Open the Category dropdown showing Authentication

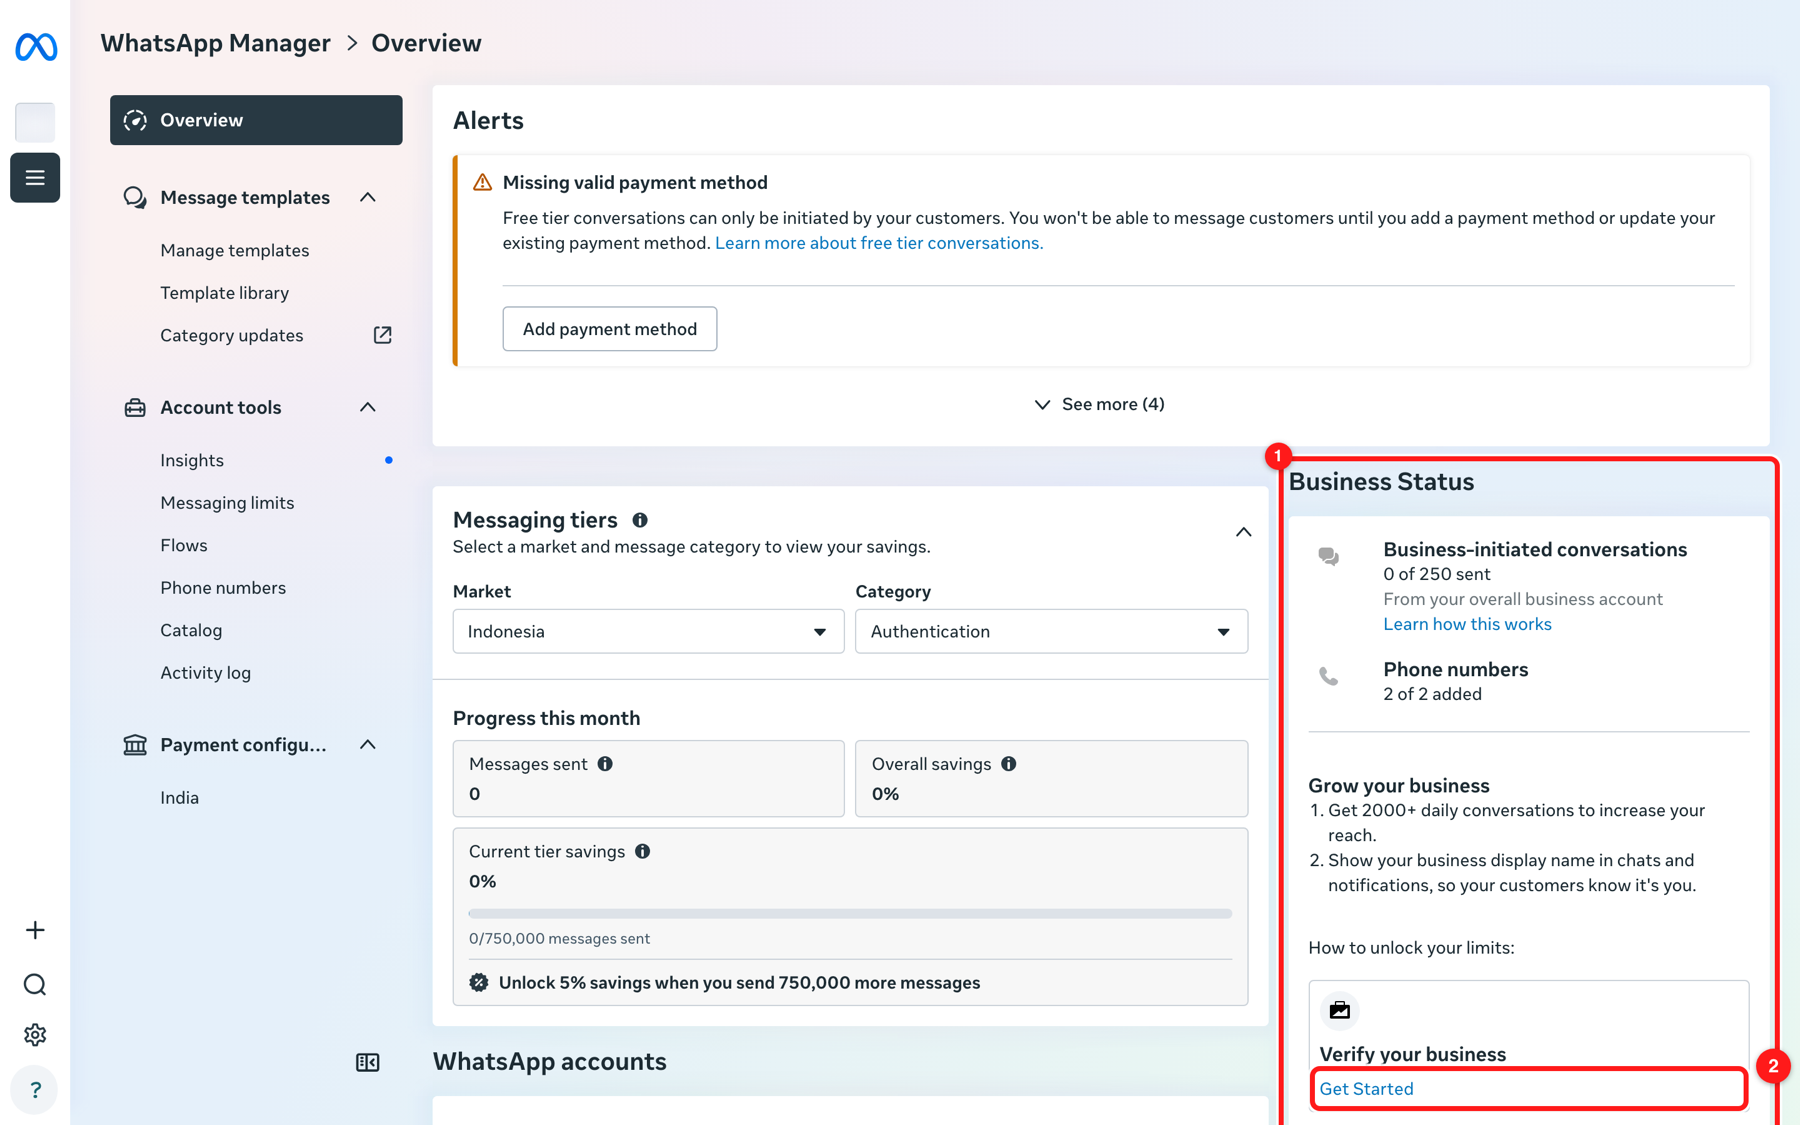click(1051, 631)
